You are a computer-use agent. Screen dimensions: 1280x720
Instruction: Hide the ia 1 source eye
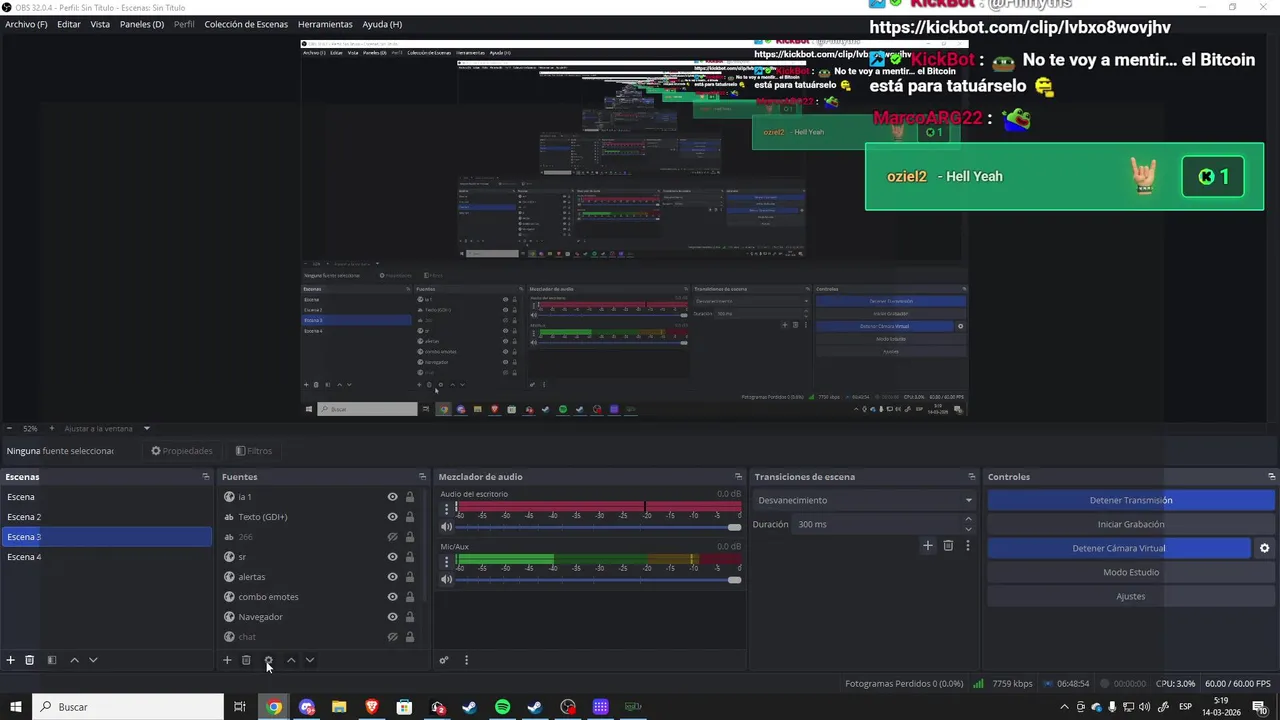click(392, 497)
